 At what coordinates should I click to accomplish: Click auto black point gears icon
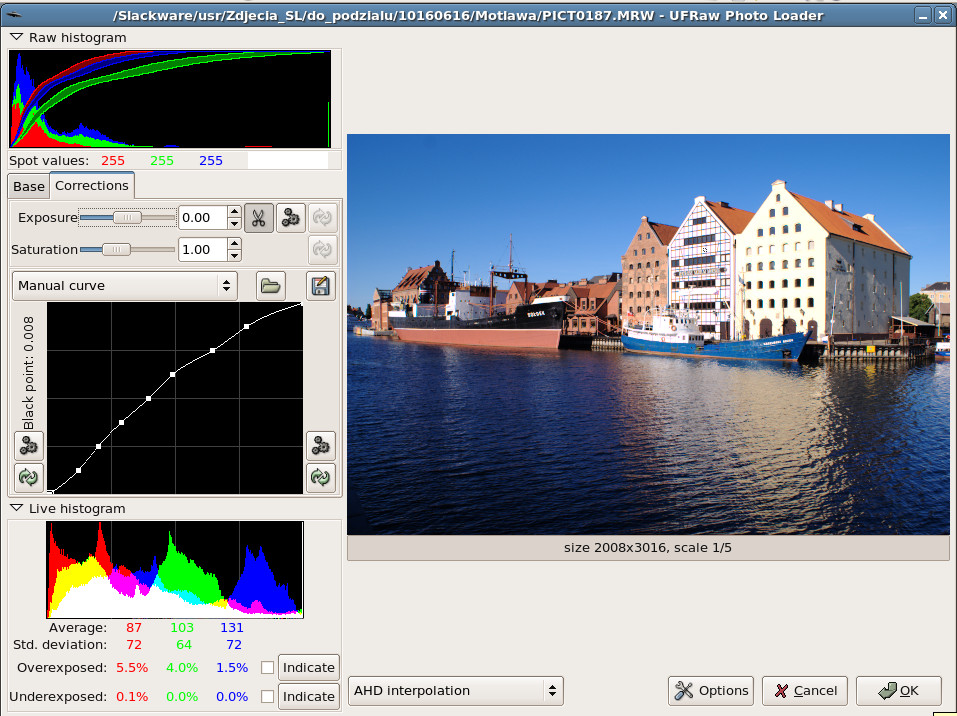click(29, 446)
